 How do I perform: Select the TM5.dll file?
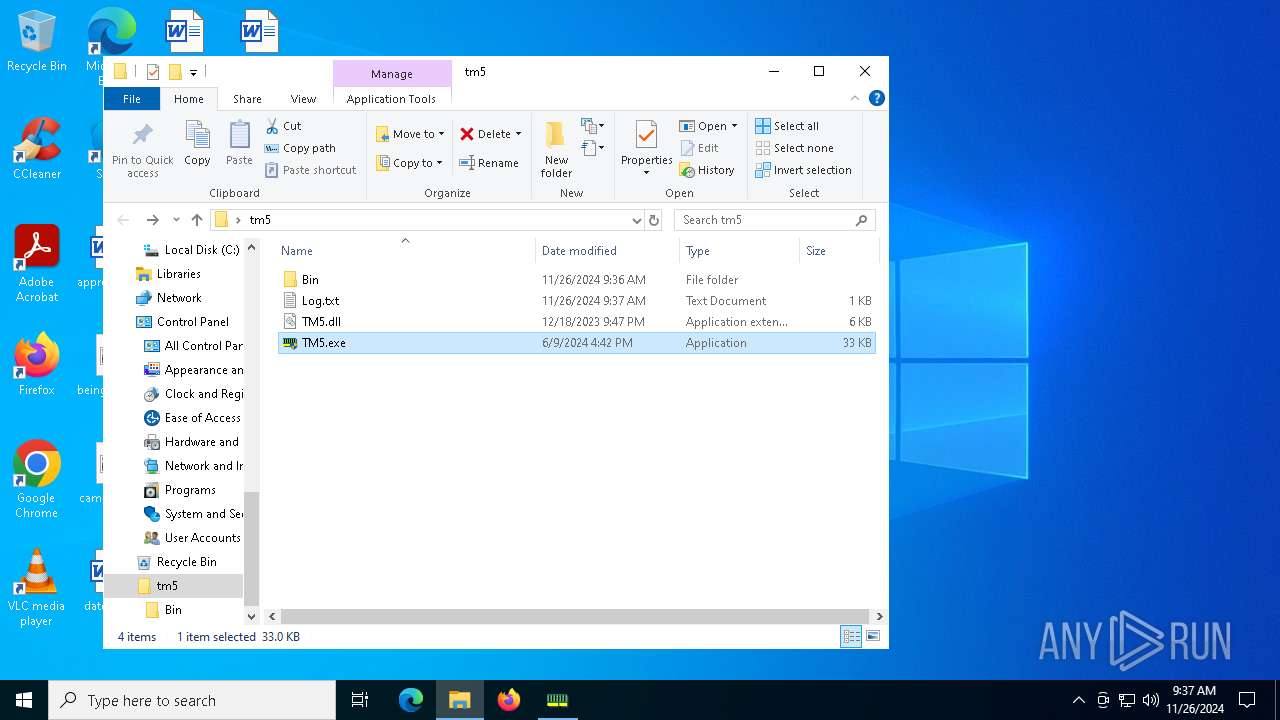576,322
